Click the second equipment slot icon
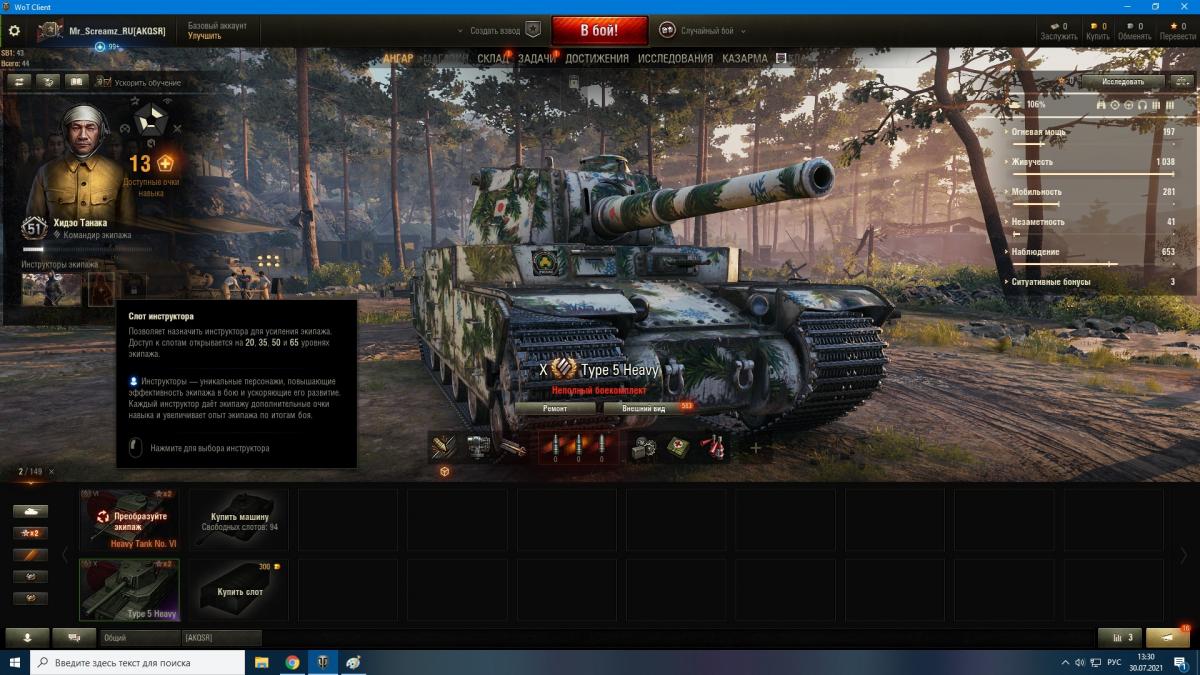This screenshot has width=1200, height=675. (478, 447)
